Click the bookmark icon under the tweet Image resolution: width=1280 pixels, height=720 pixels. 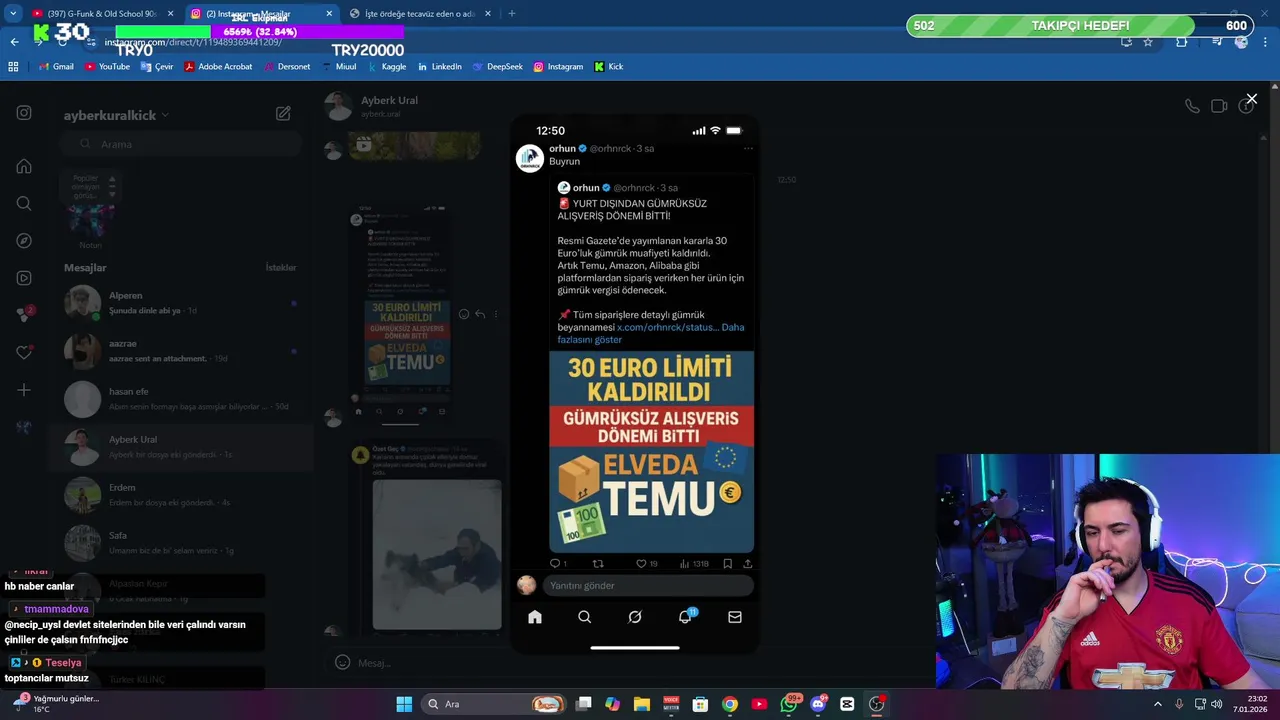pos(728,564)
